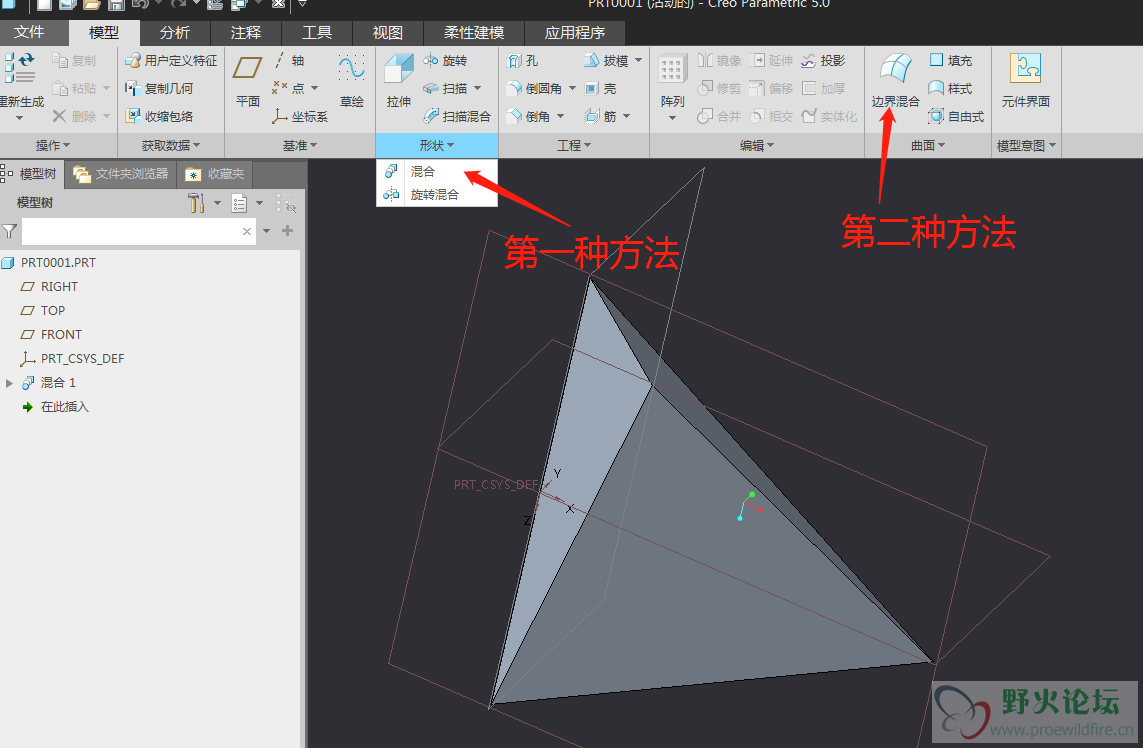Expand the 操作 group dropdown
This screenshot has width=1143, height=748.
52,145
